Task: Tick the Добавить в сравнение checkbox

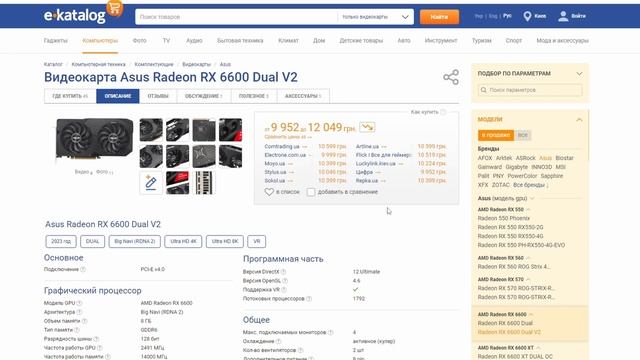Action: (311, 192)
